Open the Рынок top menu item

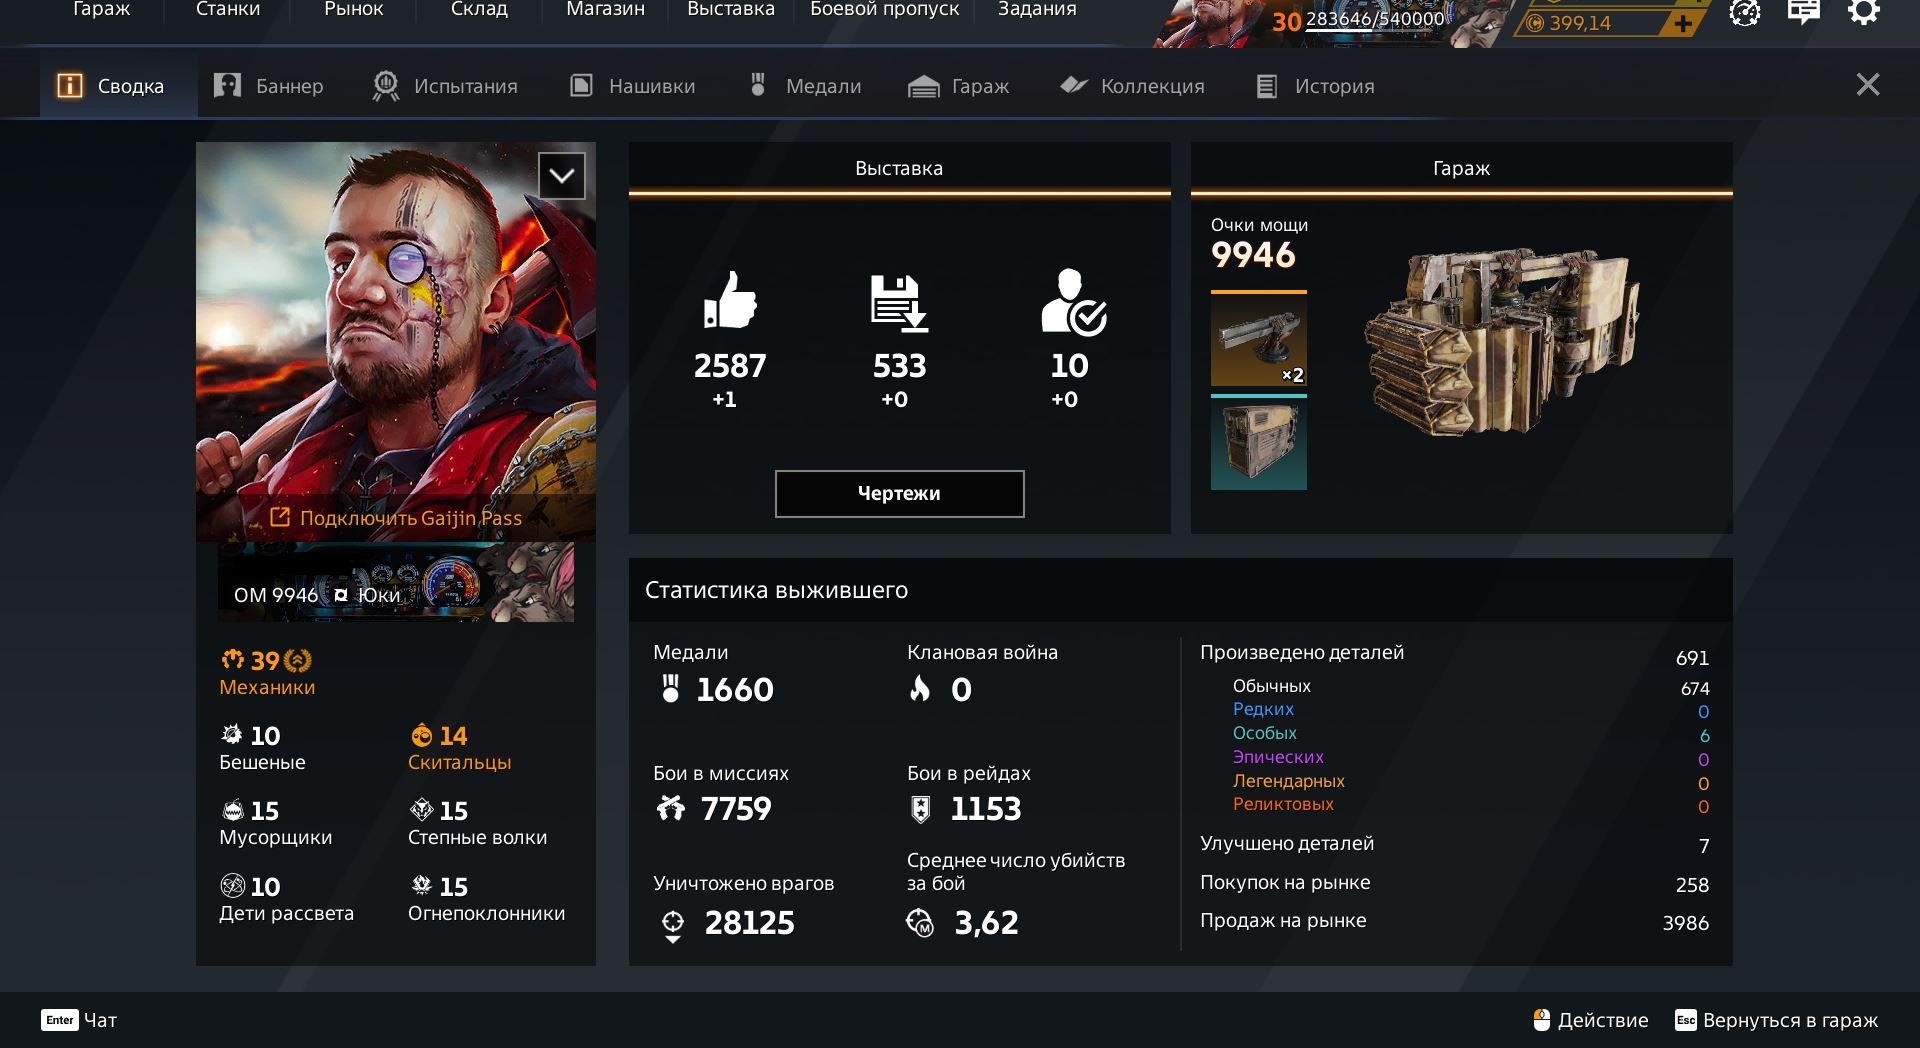354,10
